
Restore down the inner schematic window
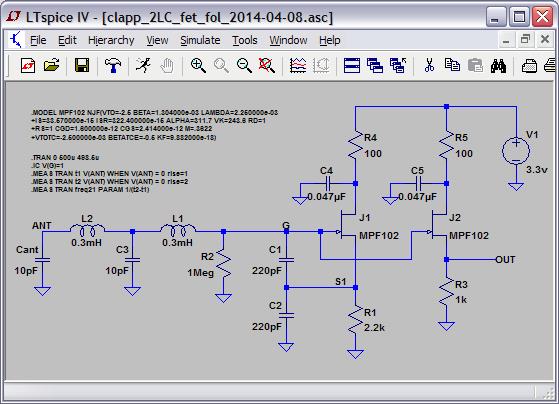pyautogui.click(x=525, y=40)
